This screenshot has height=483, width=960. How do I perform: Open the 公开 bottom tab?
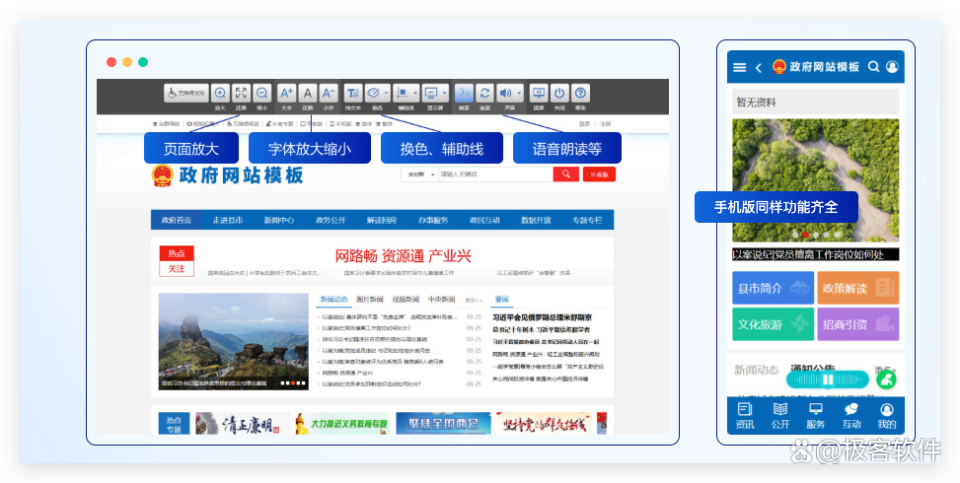780,416
